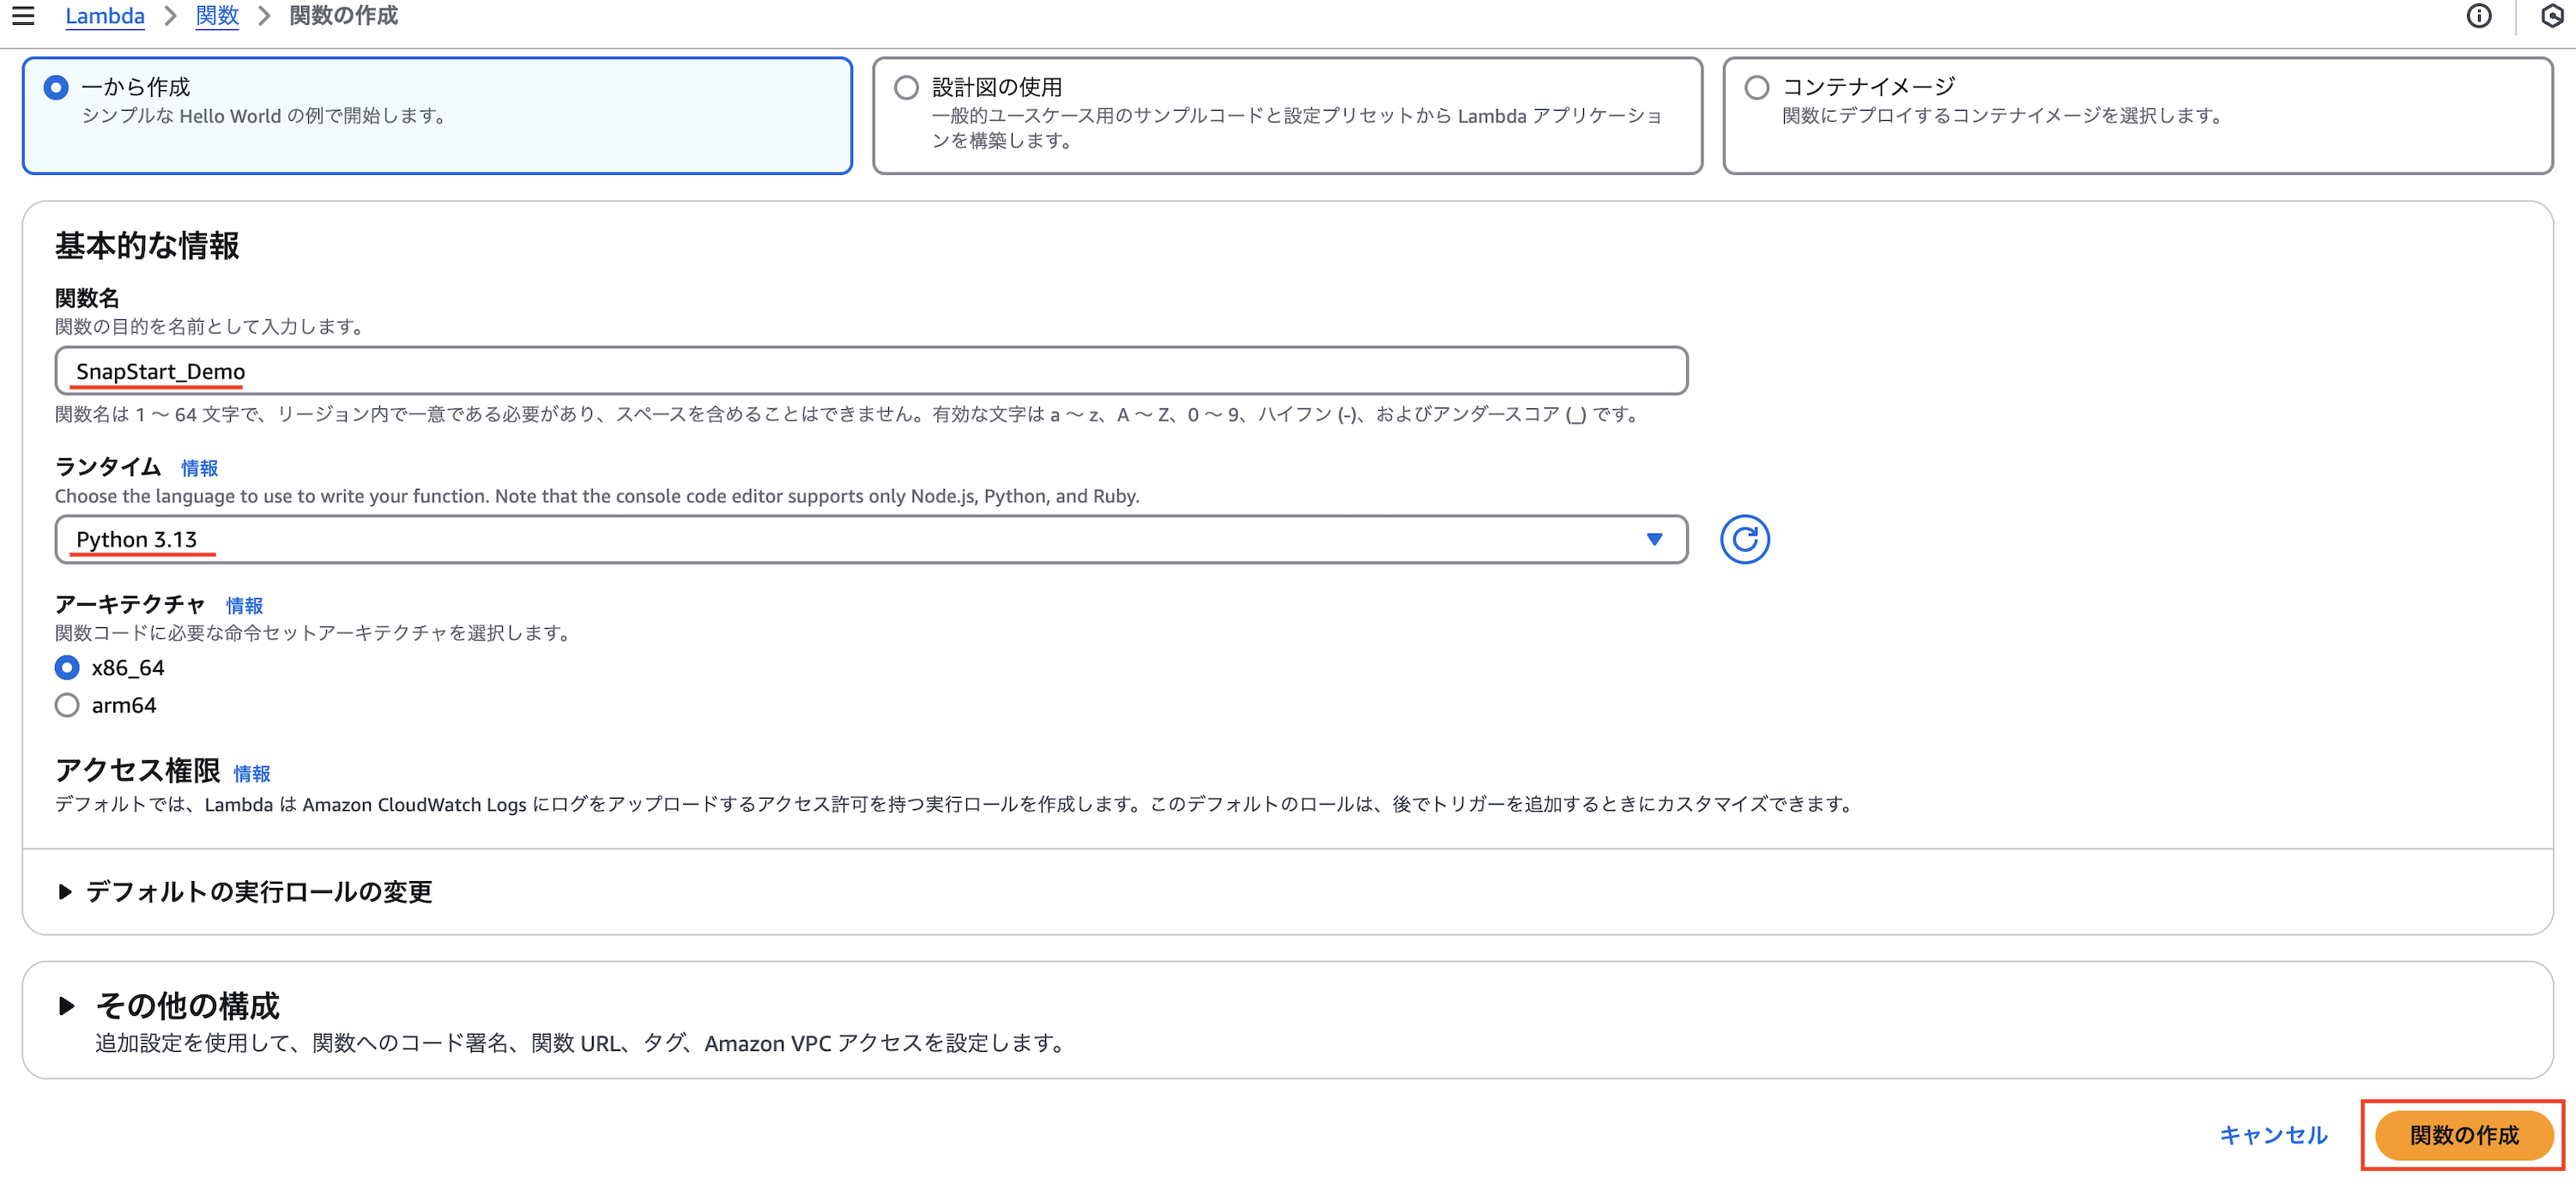This screenshot has height=1184, width=2576.
Task: Select the 設計図の使用 option
Action: [905, 88]
